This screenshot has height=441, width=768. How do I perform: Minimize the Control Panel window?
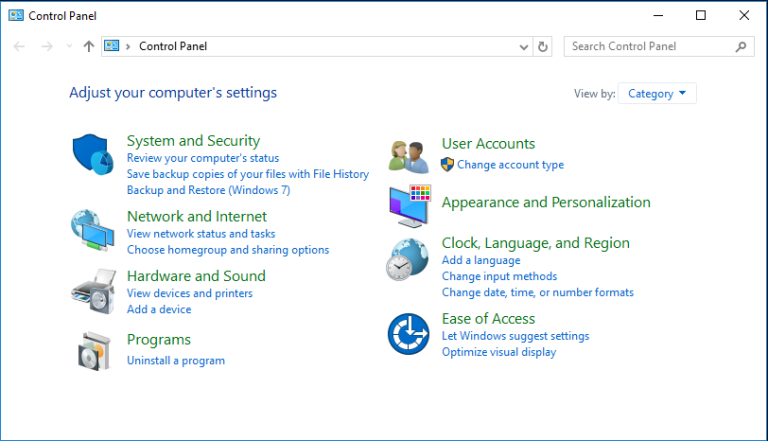coord(658,16)
